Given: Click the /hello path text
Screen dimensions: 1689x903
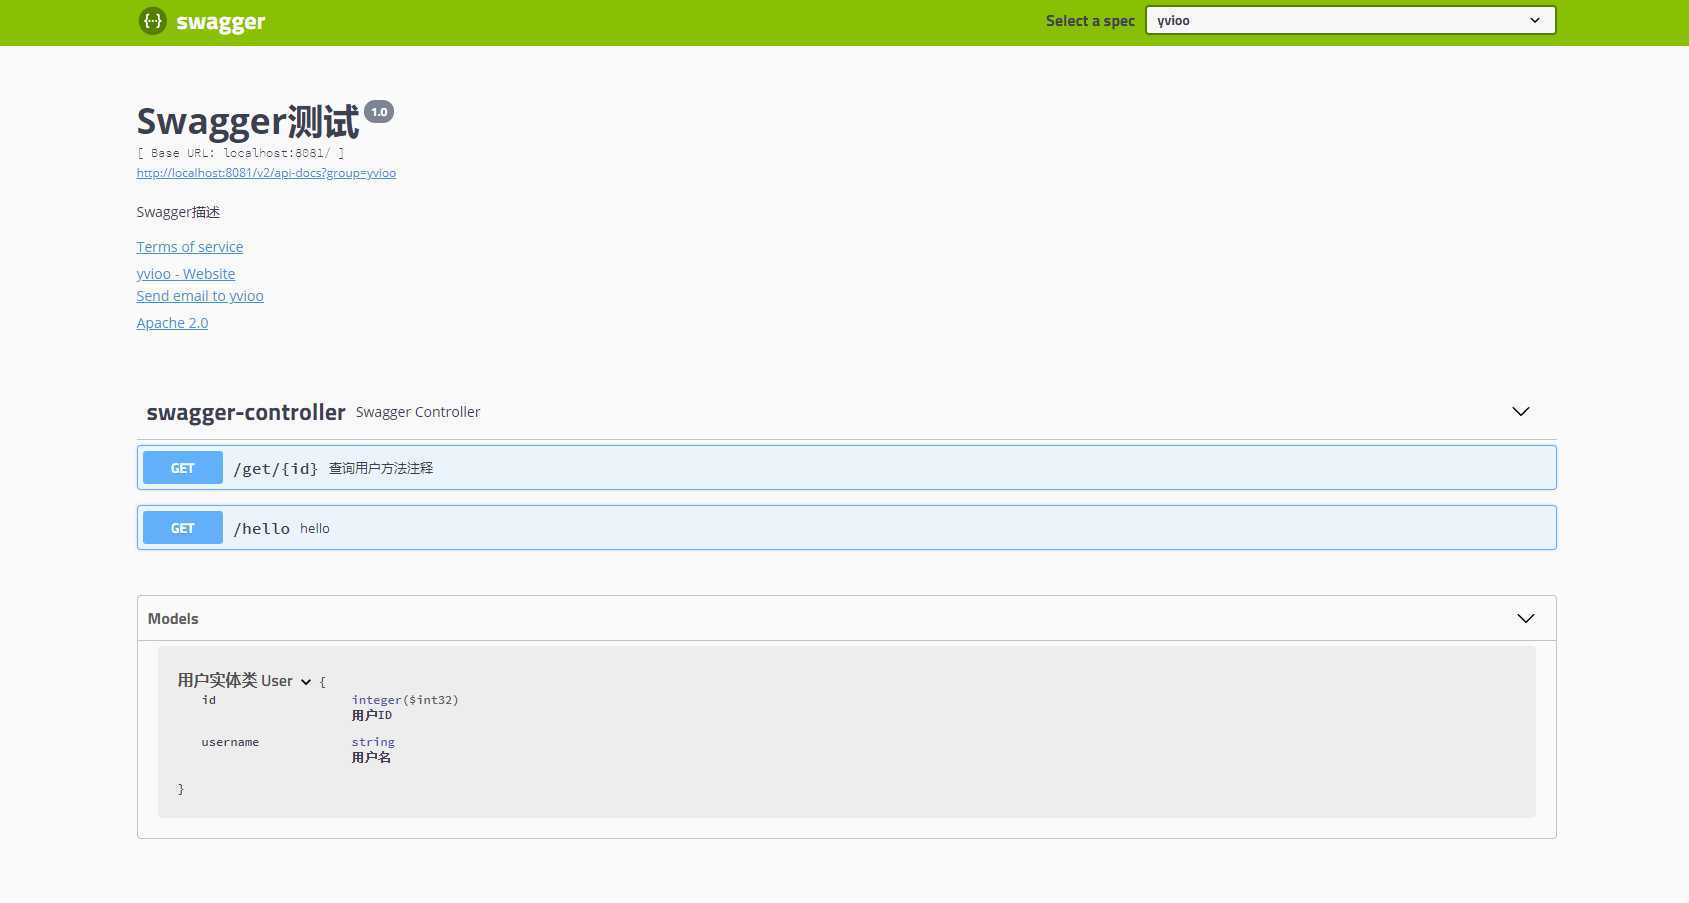Looking at the screenshot, I should click(261, 529).
